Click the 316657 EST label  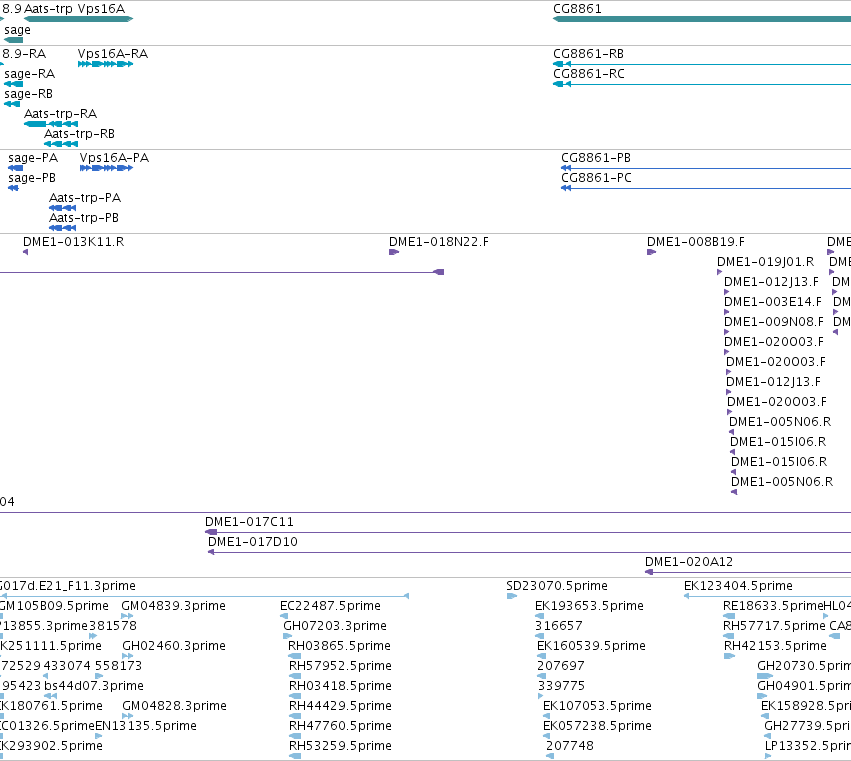(x=558, y=626)
